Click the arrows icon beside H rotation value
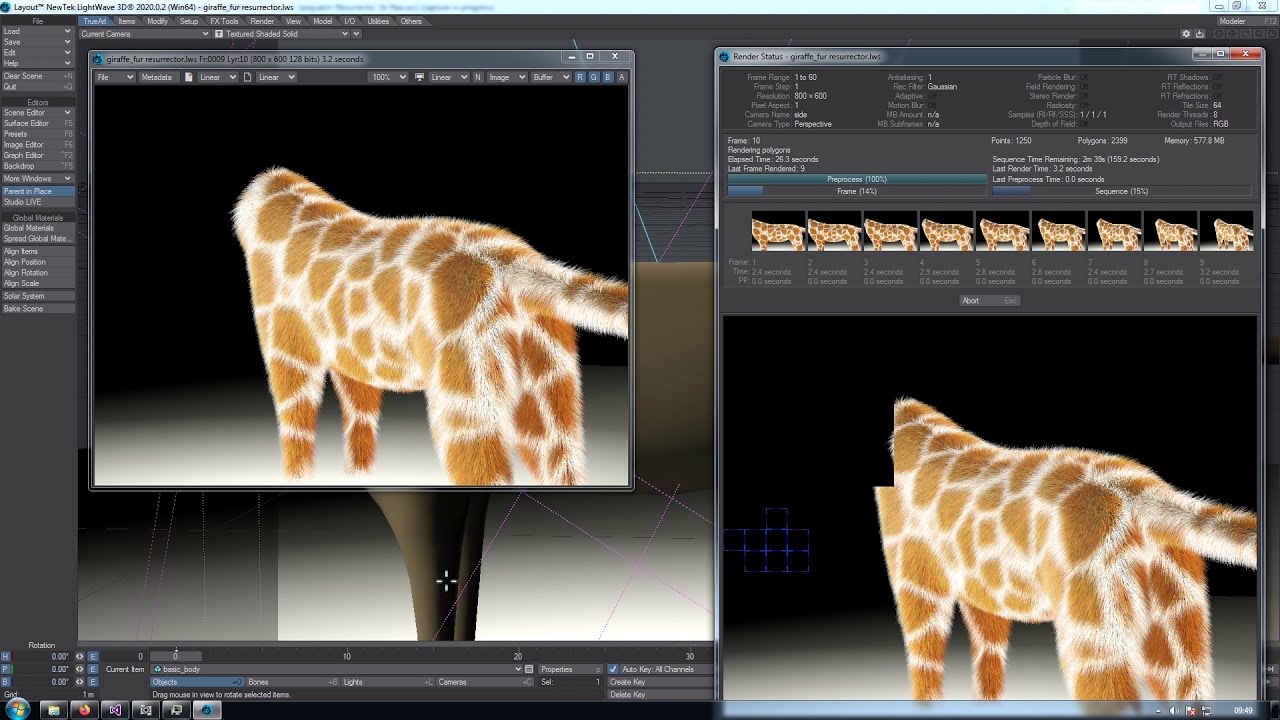 click(x=80, y=657)
